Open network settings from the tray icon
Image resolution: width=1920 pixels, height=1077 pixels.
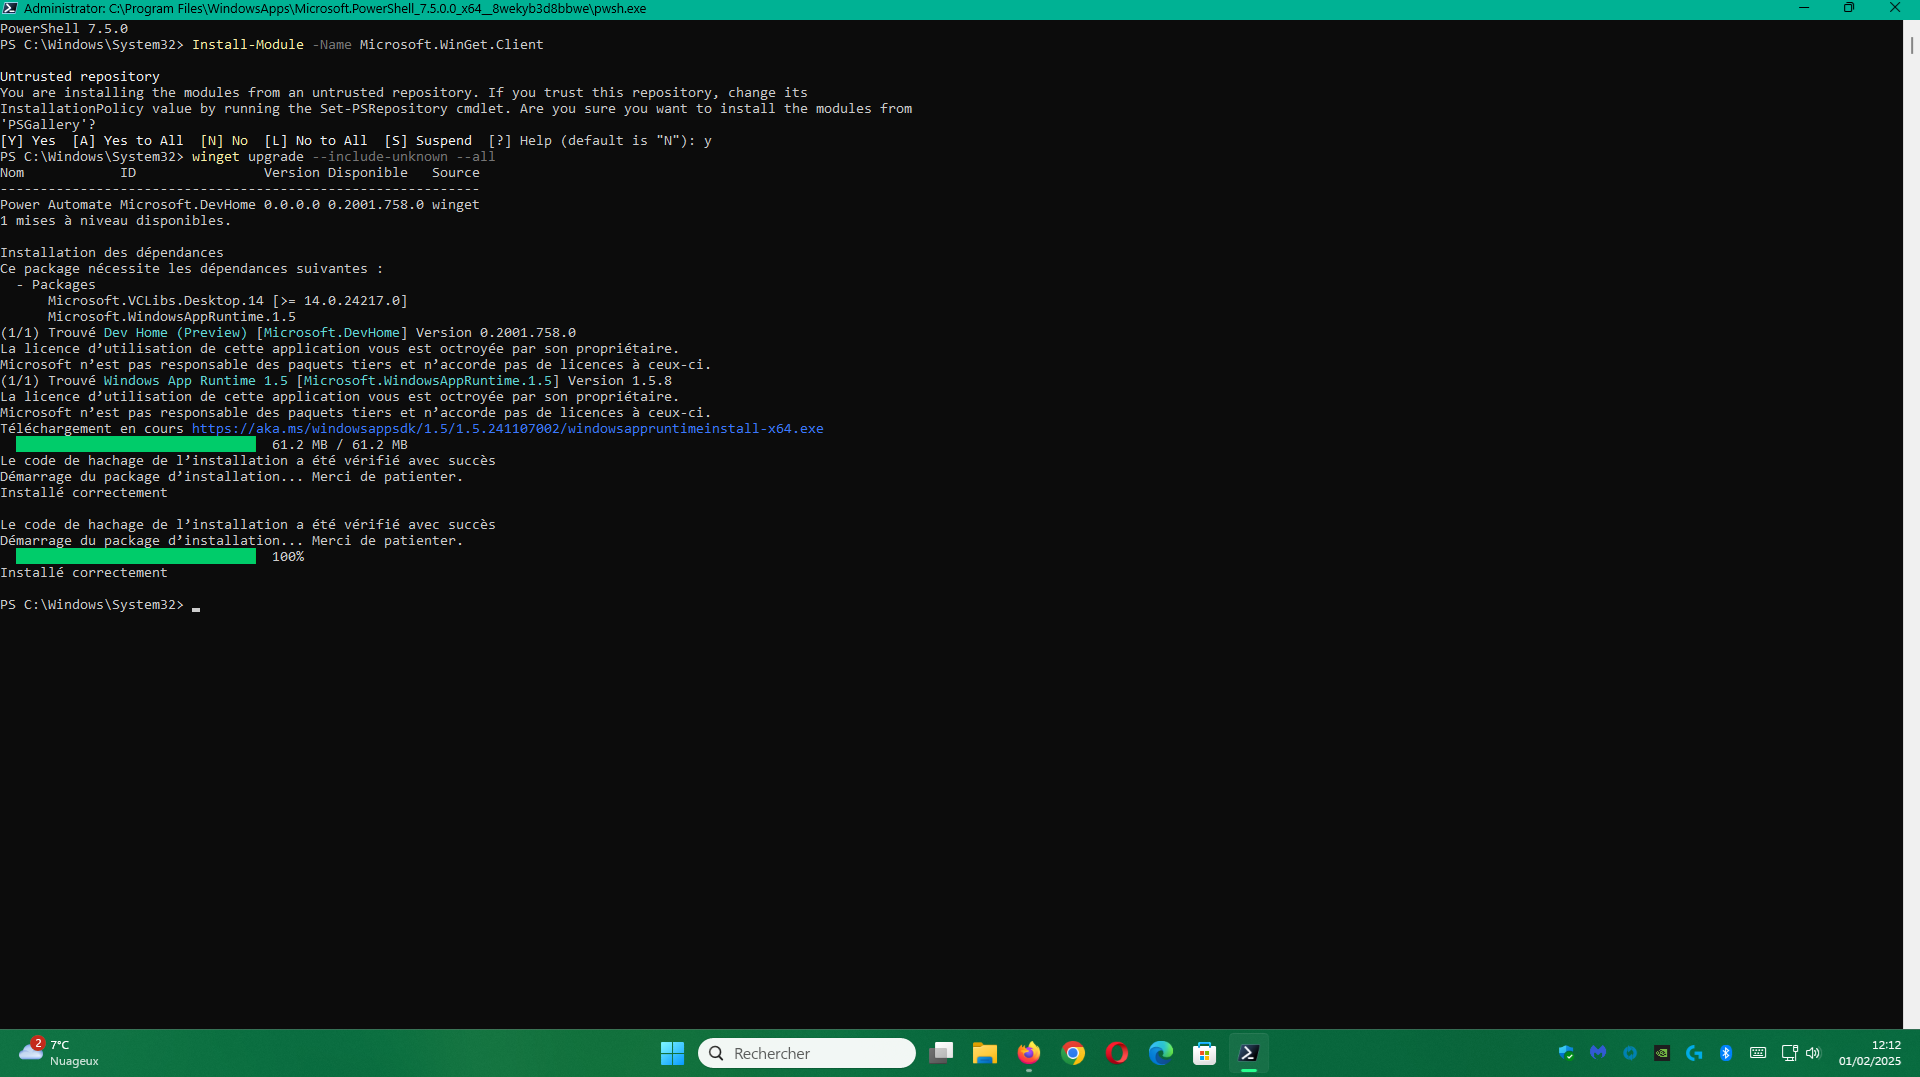tap(1789, 1053)
